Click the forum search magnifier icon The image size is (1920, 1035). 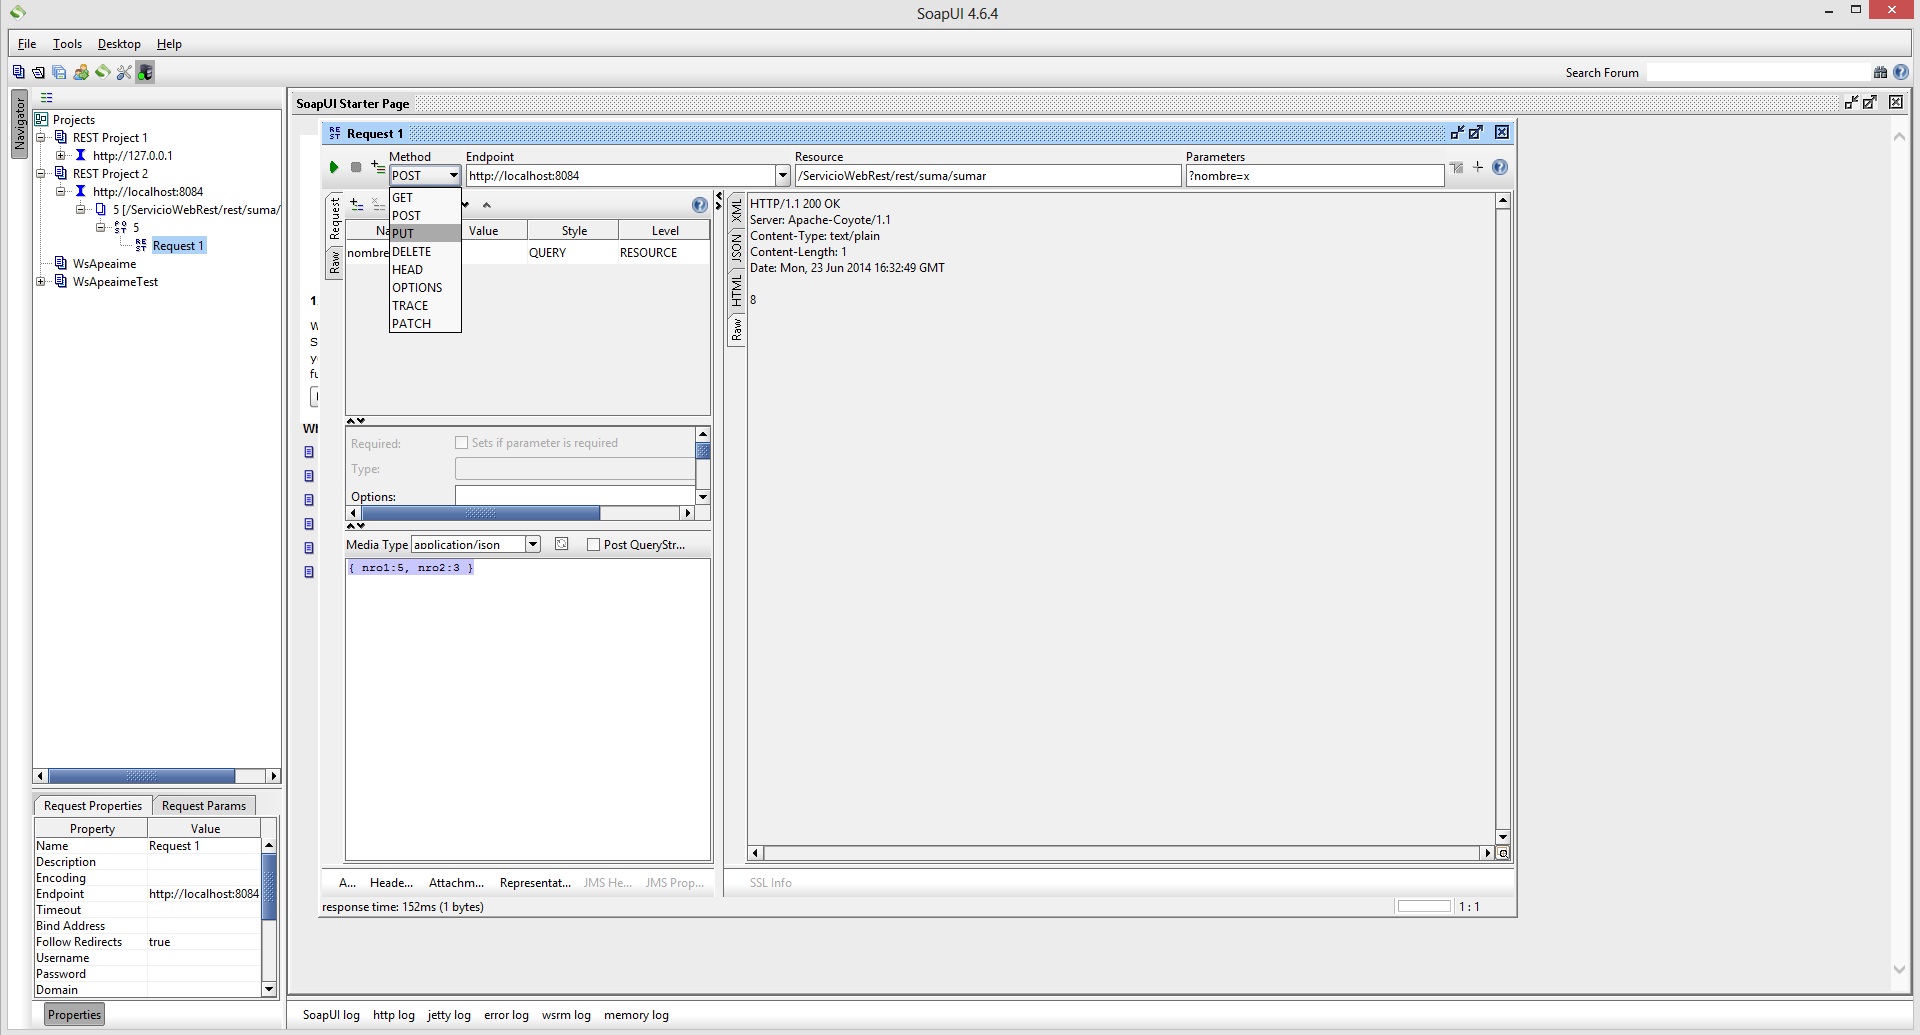pos(1878,72)
